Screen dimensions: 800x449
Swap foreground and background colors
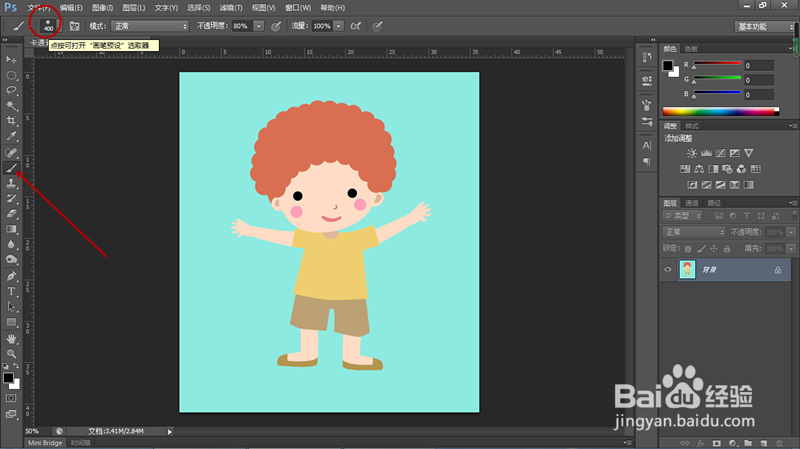(x=16, y=366)
